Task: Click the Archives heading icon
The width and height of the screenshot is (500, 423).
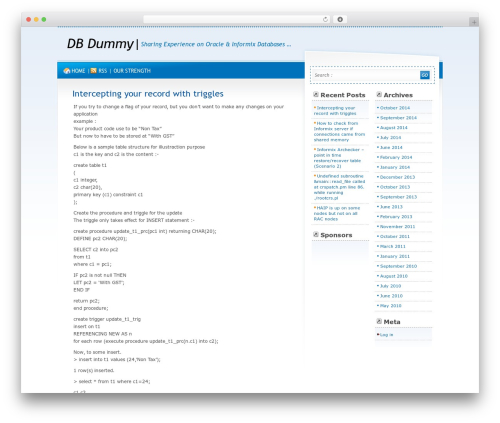Action: (x=379, y=95)
